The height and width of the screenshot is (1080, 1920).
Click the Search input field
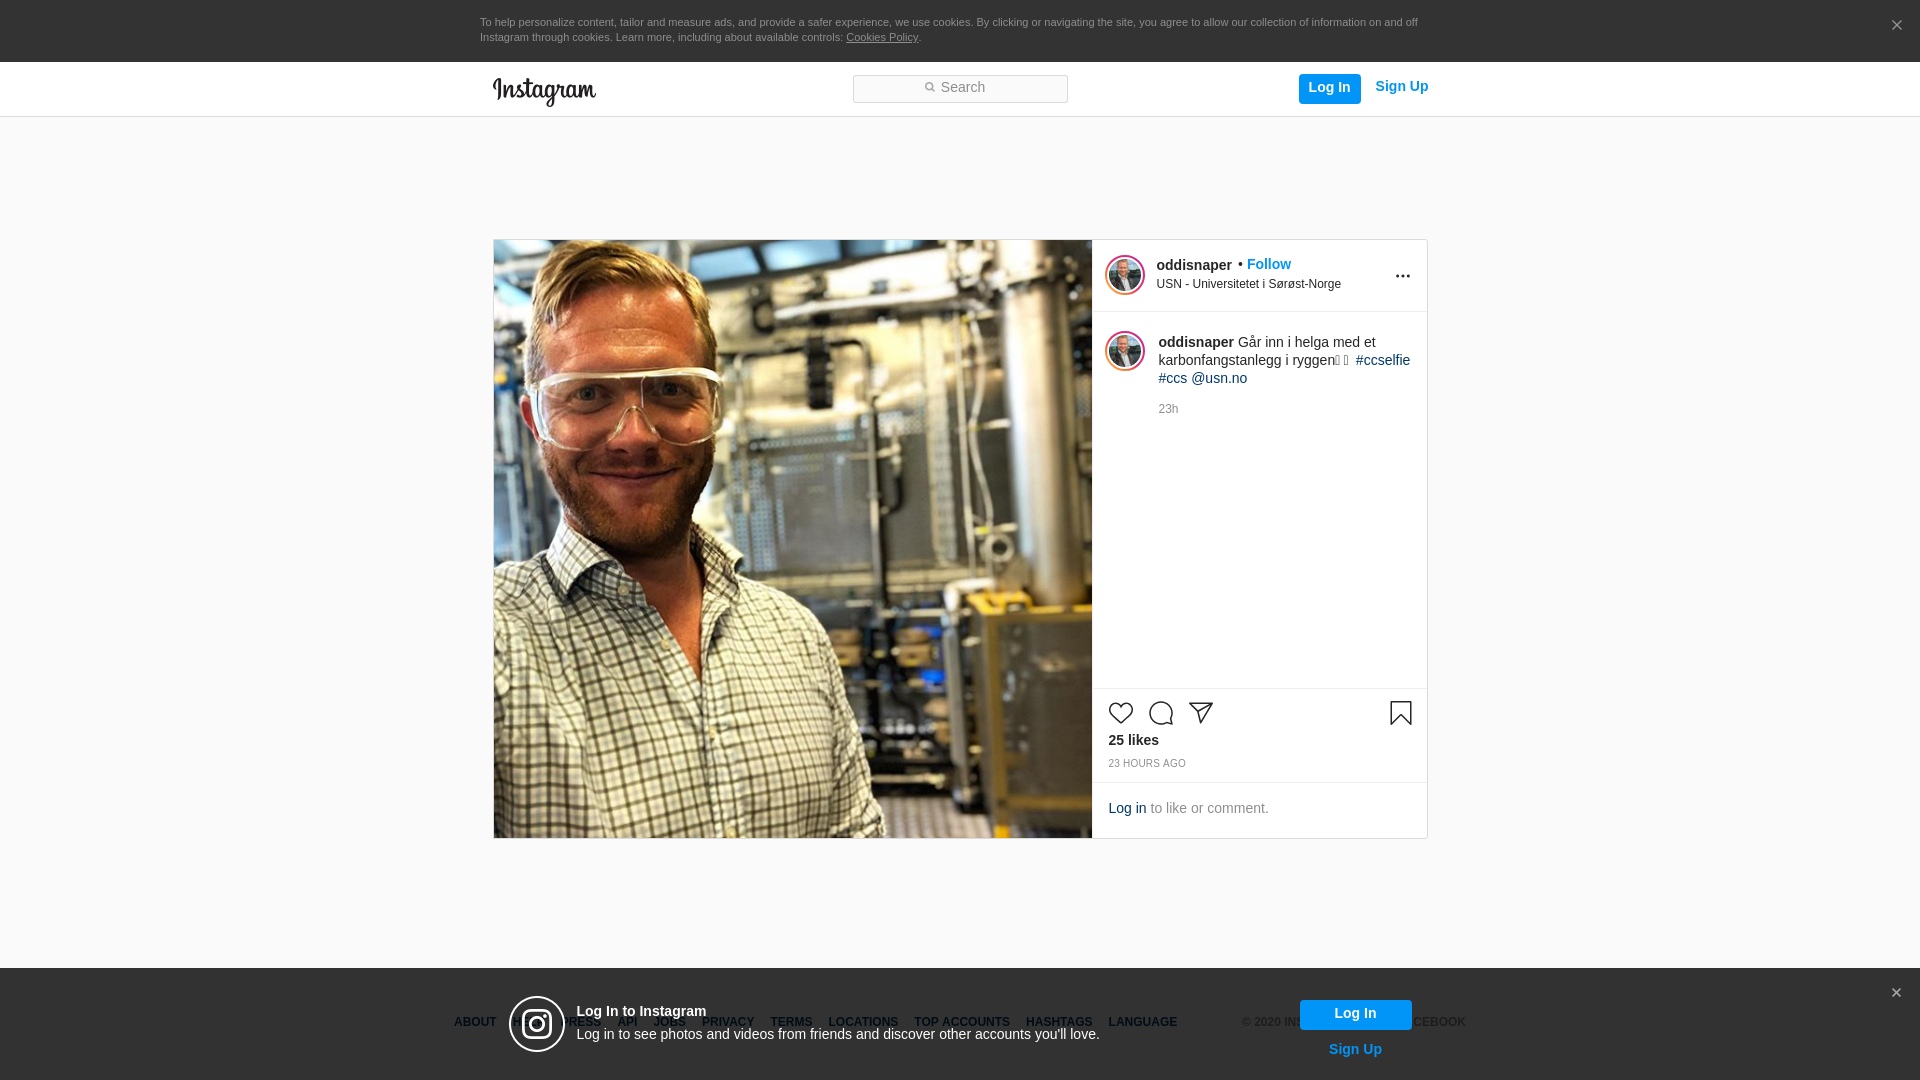(x=960, y=89)
